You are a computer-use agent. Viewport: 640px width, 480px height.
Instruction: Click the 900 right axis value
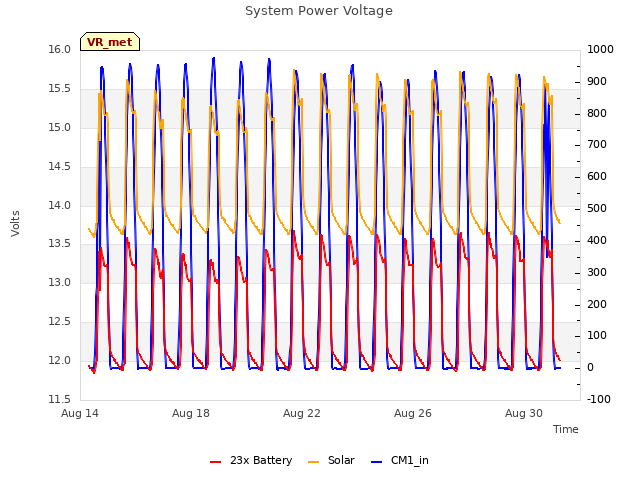597,82
